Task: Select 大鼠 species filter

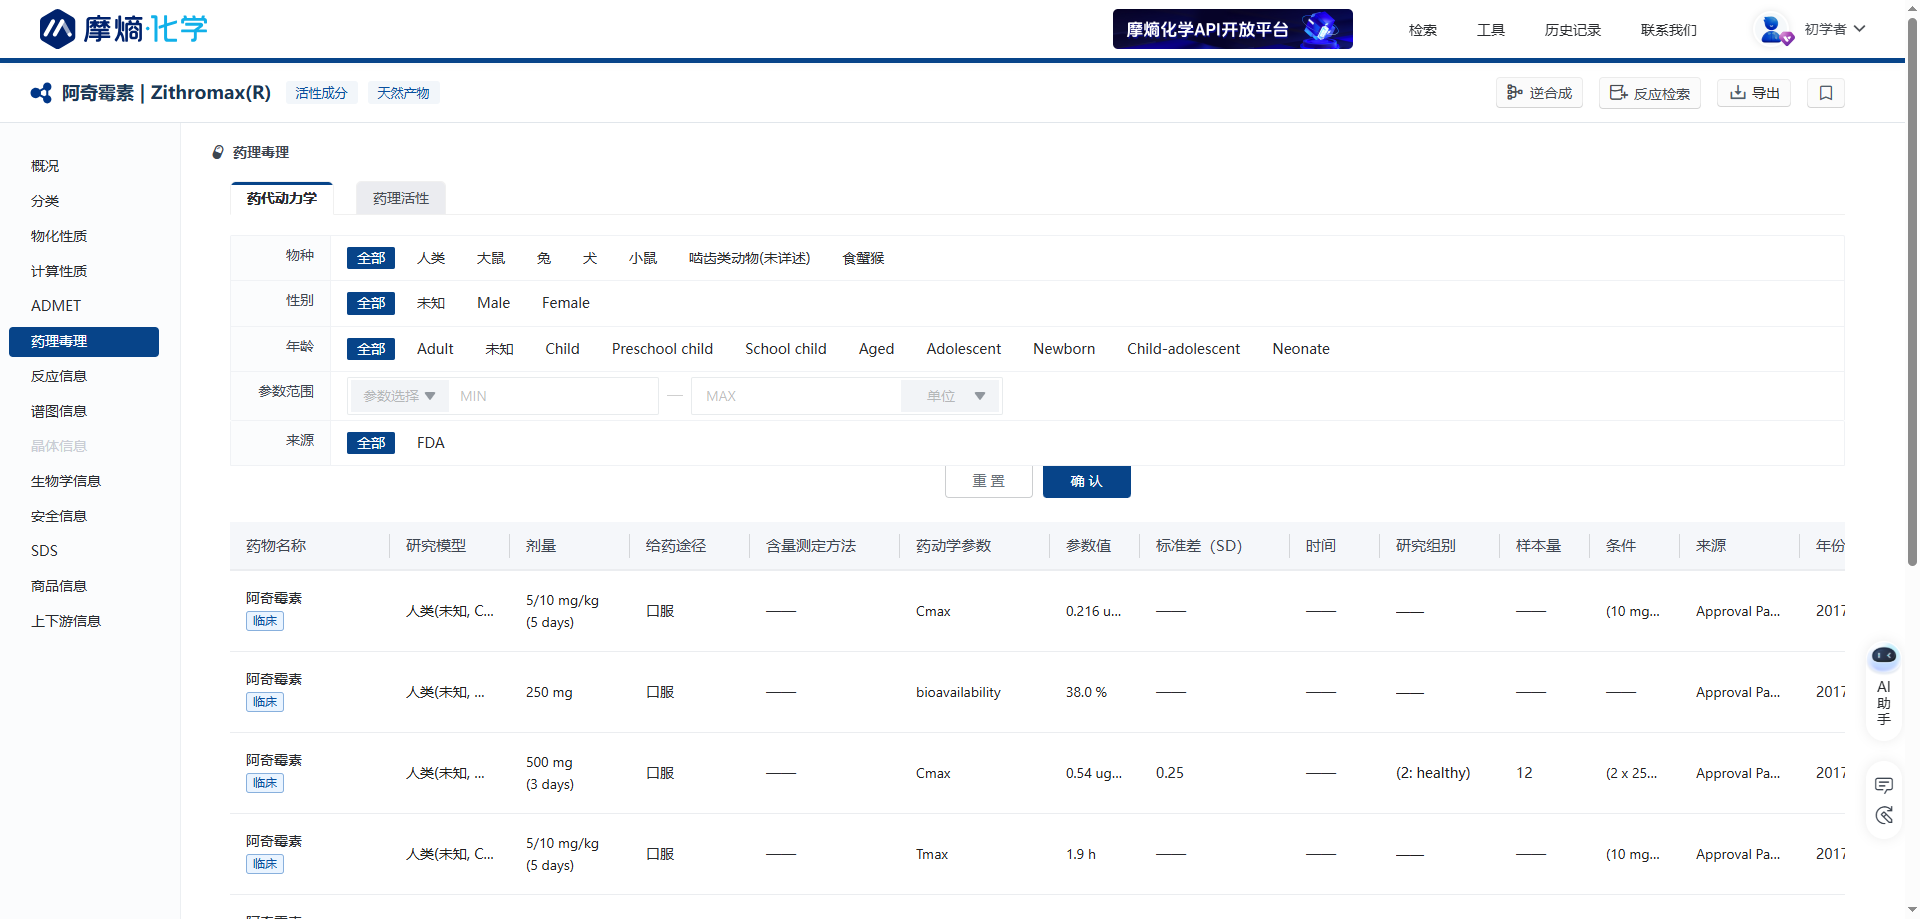Action: (x=491, y=258)
